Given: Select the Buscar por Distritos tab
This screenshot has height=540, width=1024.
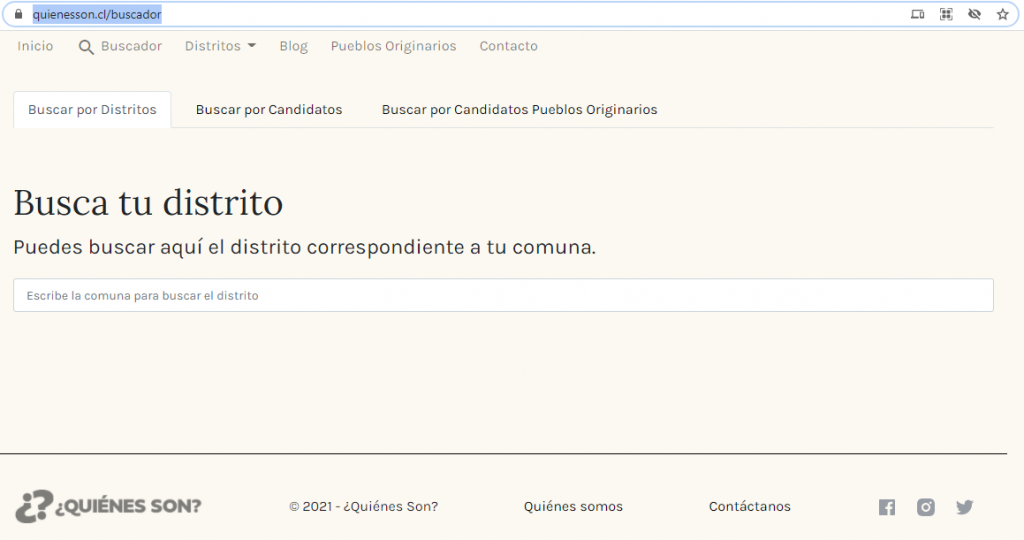Looking at the screenshot, I should tap(92, 110).
